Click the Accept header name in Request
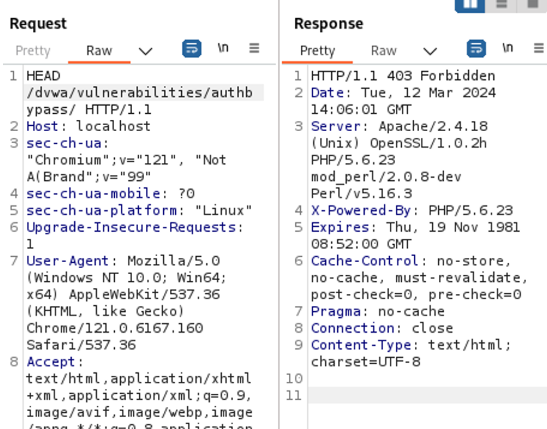Screen dimensions: 547x429 [x=51, y=362]
